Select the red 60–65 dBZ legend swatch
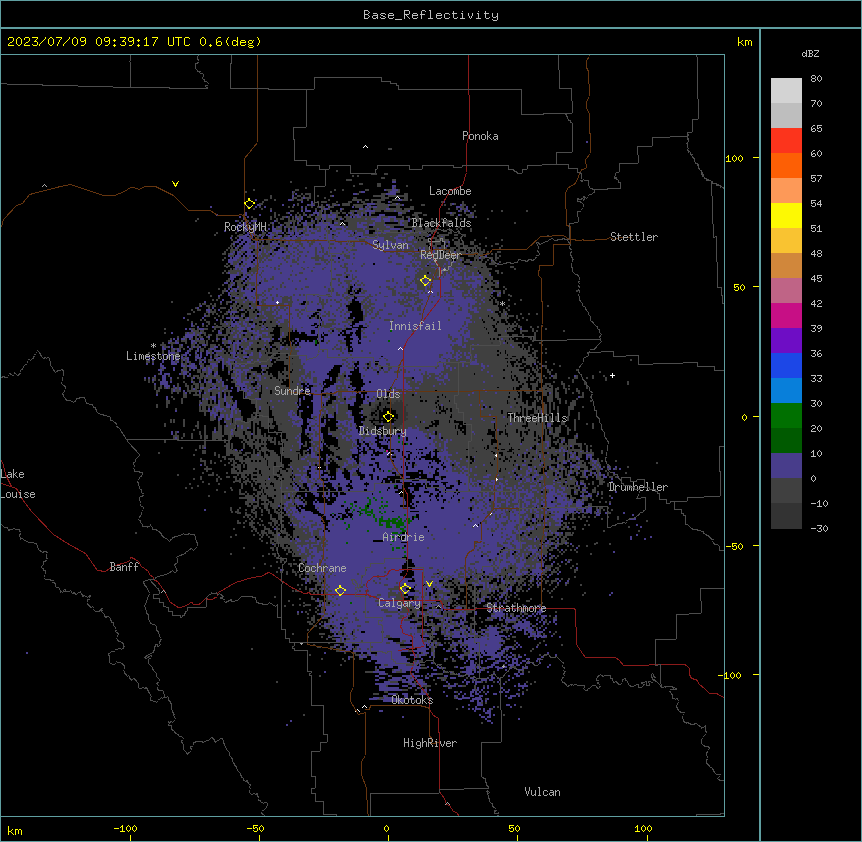Image resolution: width=862 pixels, height=842 pixels. point(786,141)
